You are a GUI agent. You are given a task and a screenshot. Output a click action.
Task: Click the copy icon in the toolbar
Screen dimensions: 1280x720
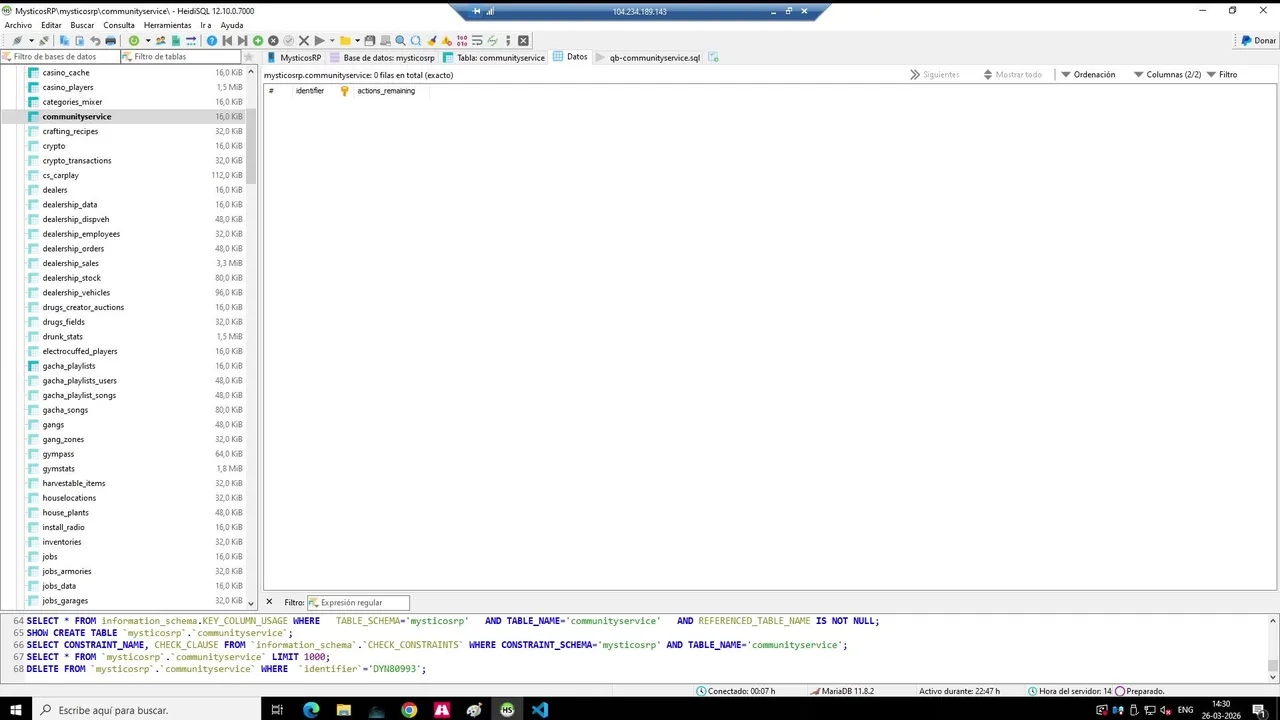coord(65,41)
